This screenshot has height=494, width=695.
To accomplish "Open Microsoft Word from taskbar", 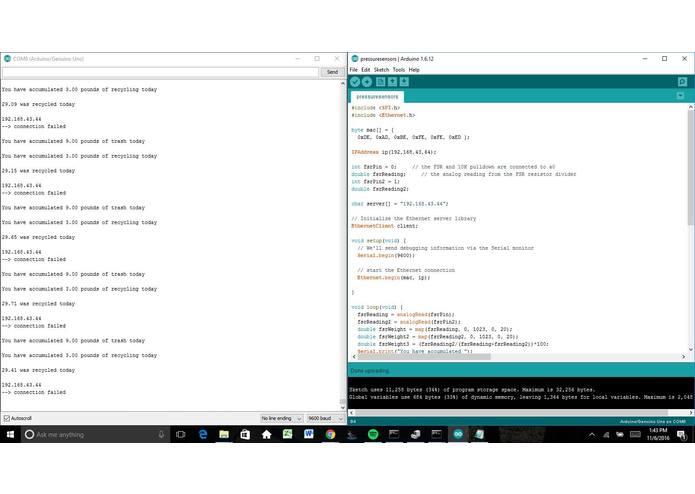I will [309, 435].
